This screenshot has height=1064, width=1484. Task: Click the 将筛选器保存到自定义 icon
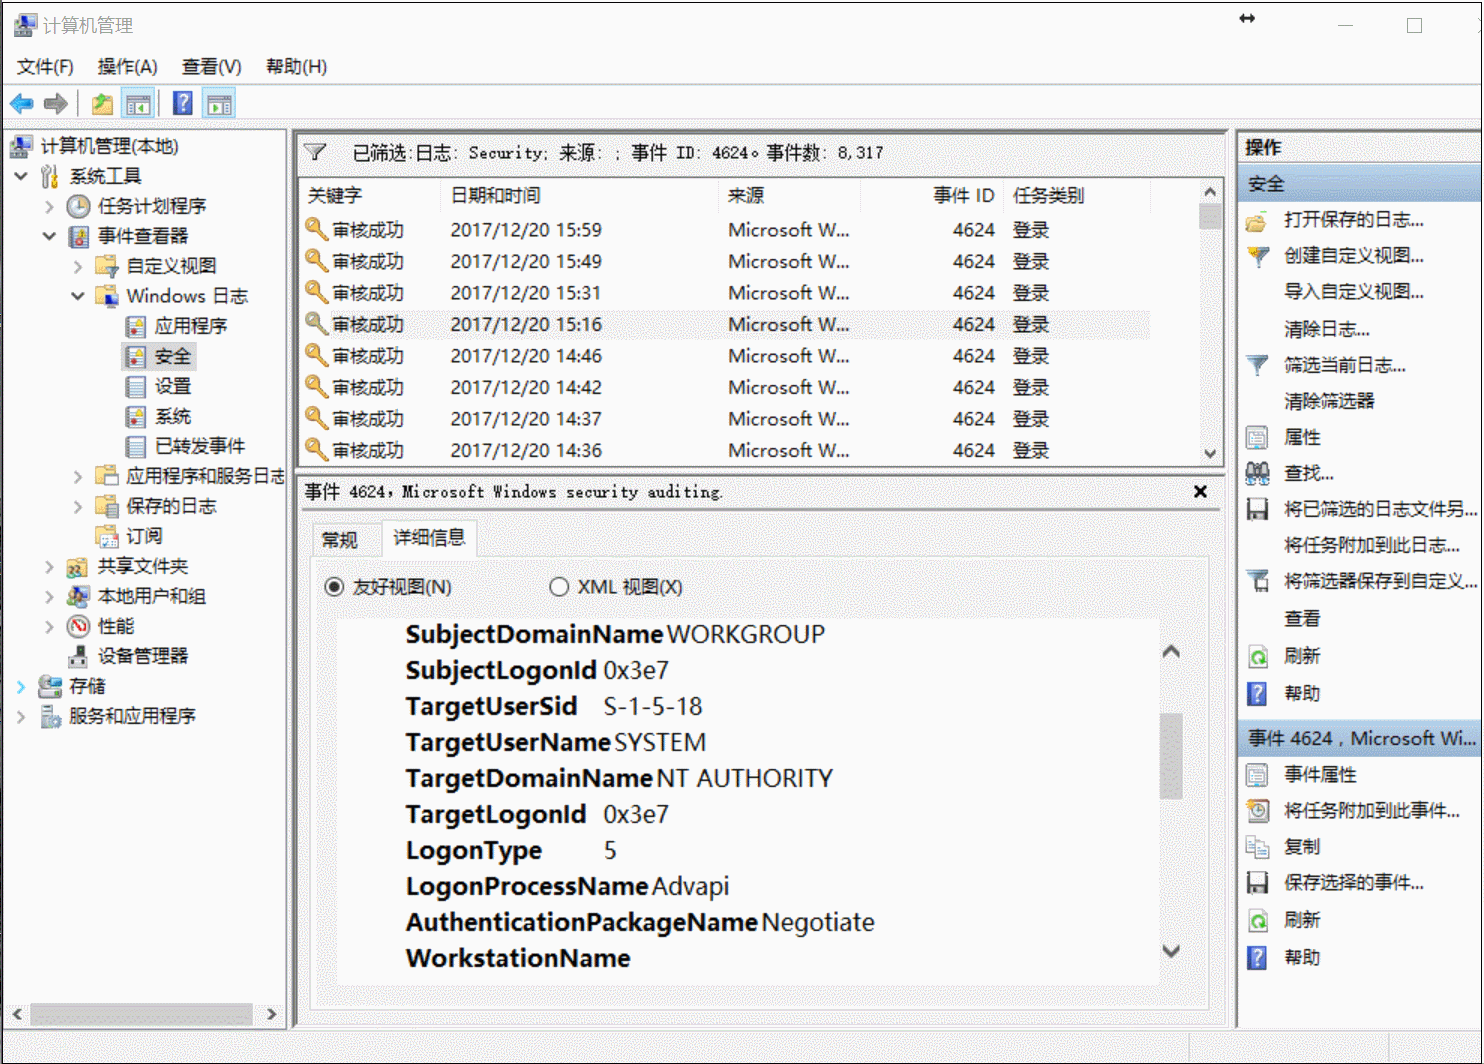(1257, 581)
